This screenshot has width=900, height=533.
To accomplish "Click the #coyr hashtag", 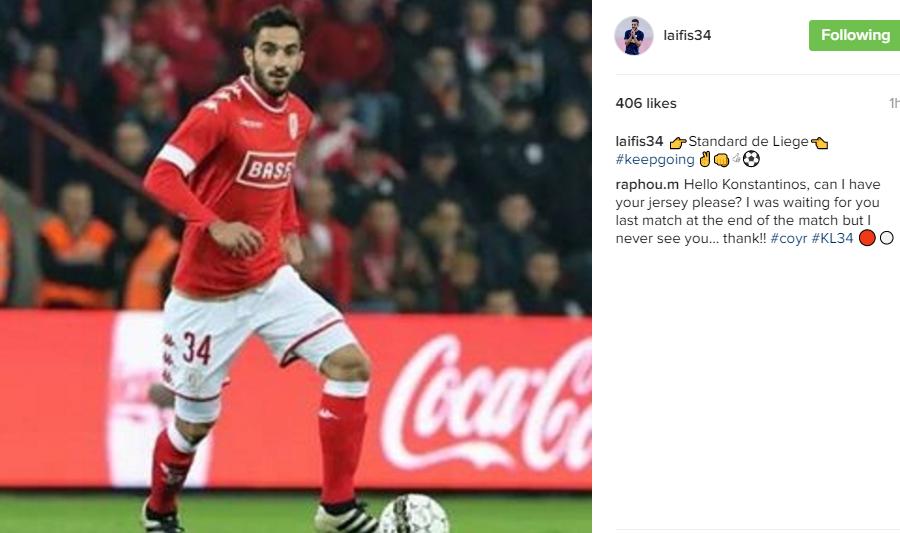I will click(789, 239).
